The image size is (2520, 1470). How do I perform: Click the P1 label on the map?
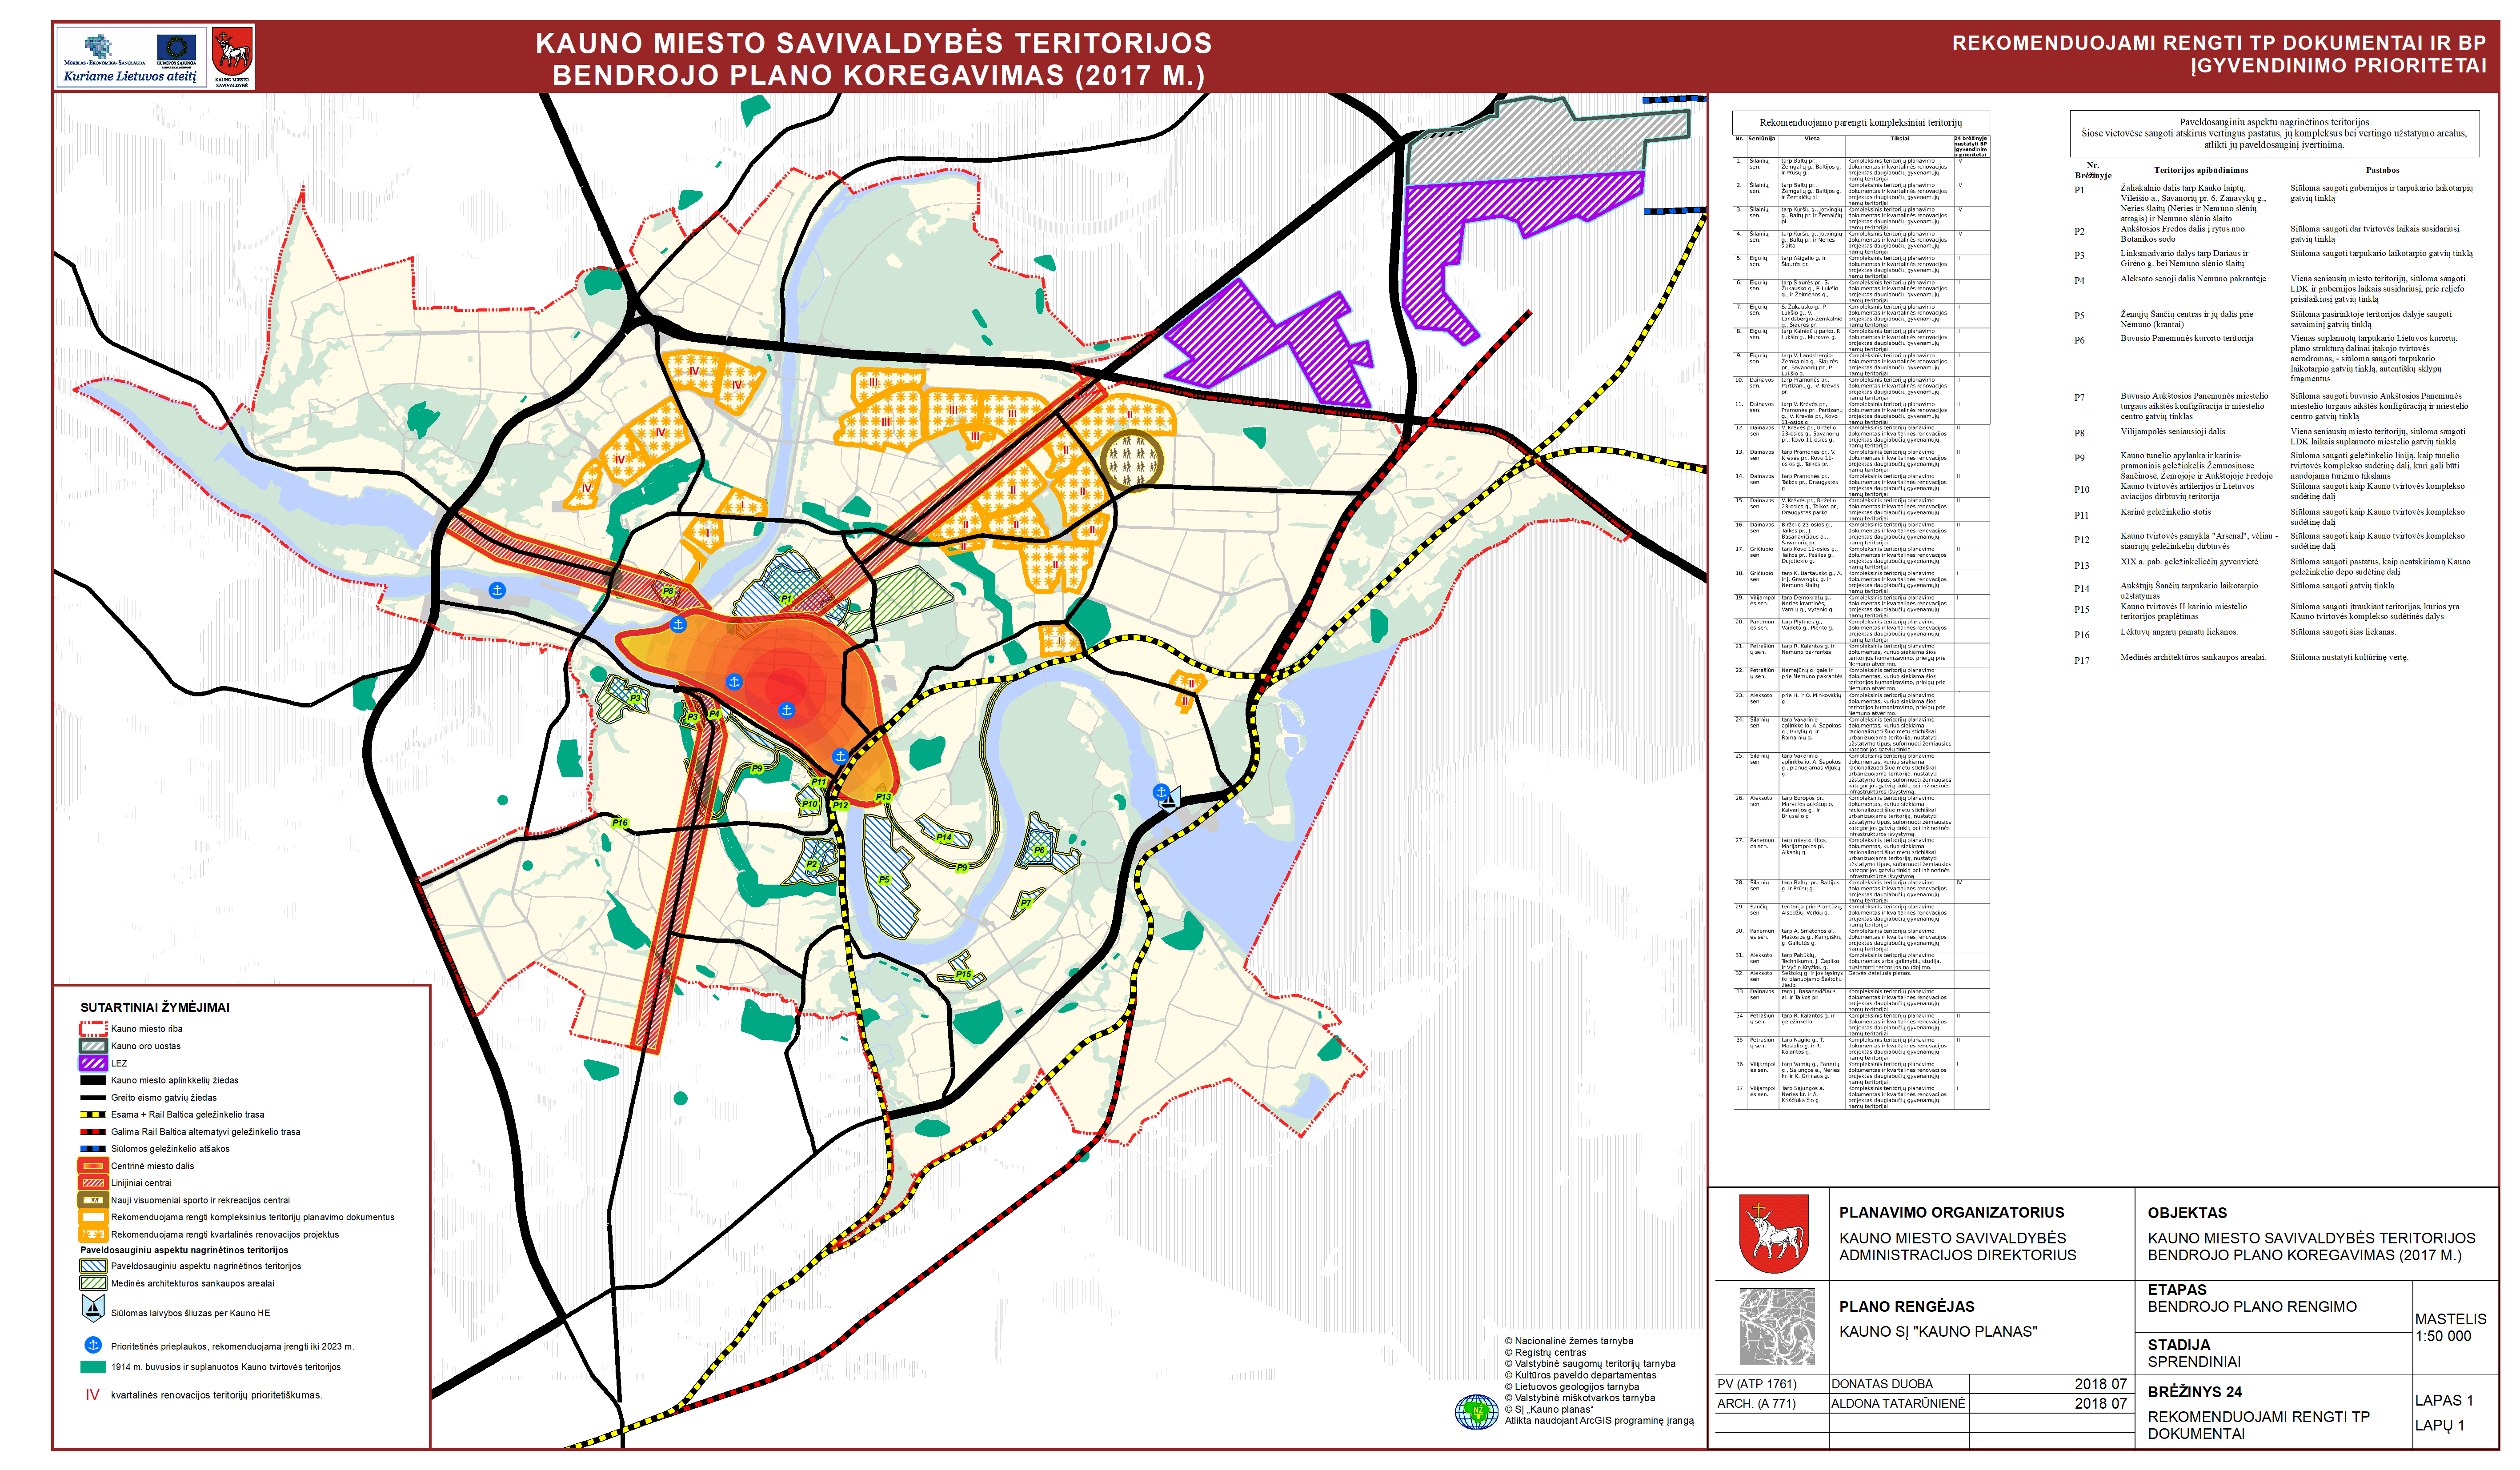pyautogui.click(x=786, y=598)
